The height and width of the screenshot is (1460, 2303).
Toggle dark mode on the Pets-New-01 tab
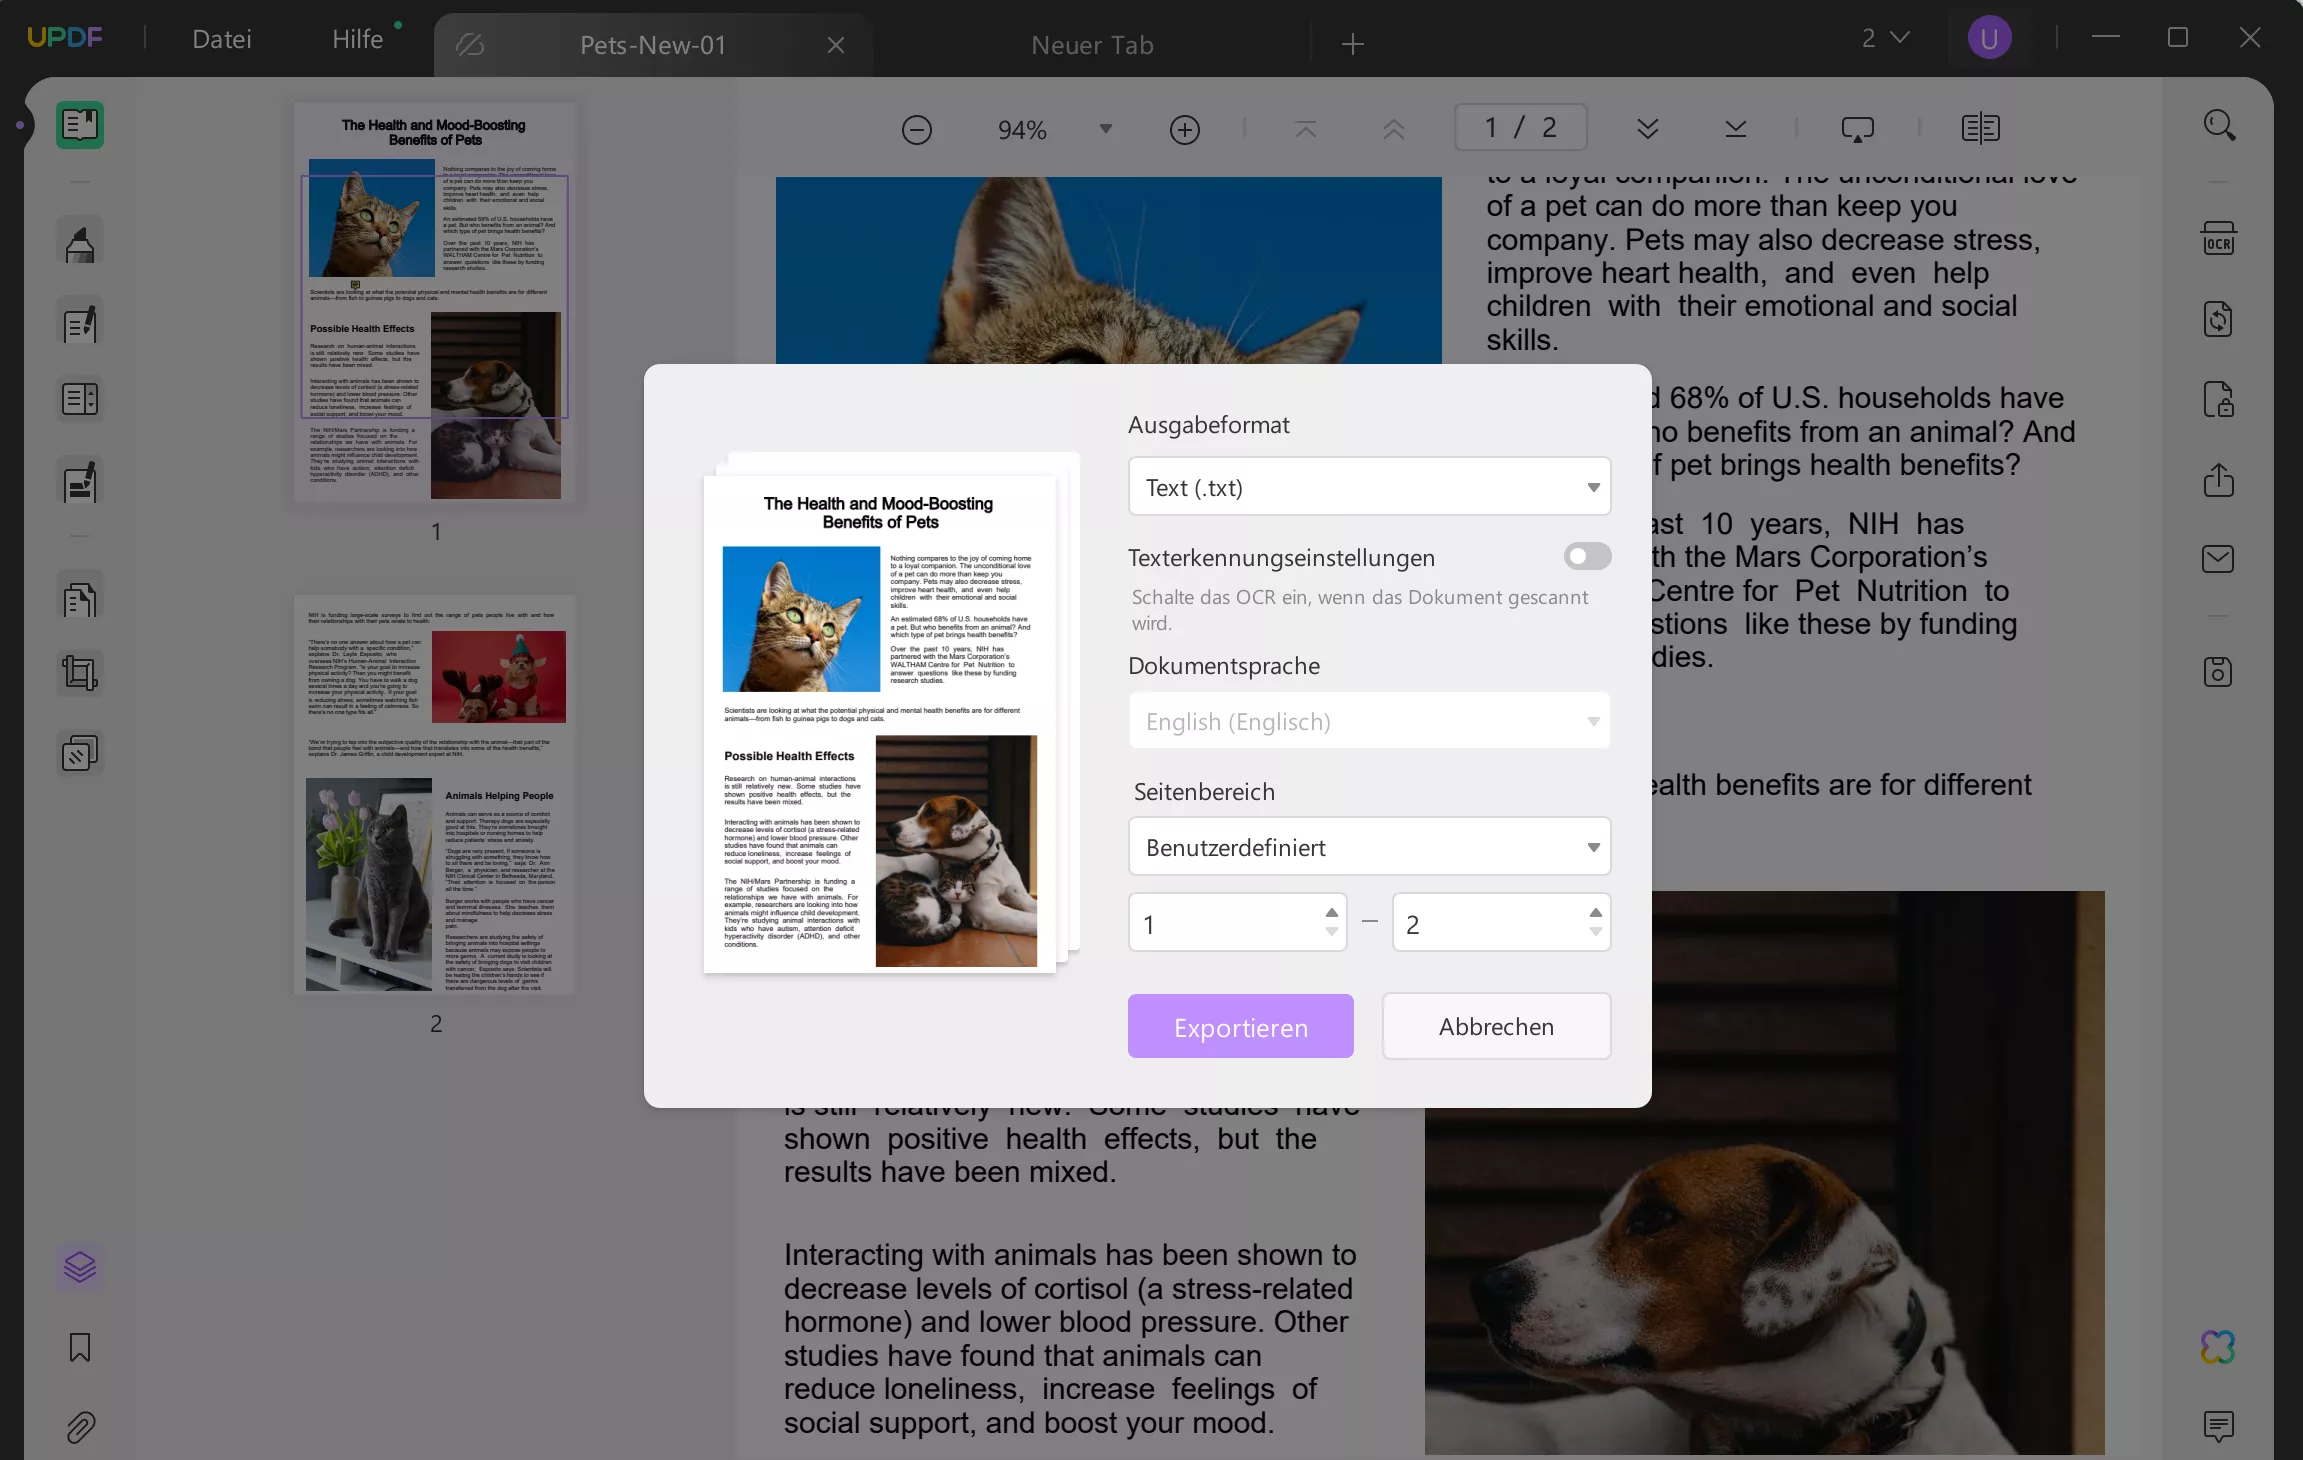pyautogui.click(x=470, y=44)
